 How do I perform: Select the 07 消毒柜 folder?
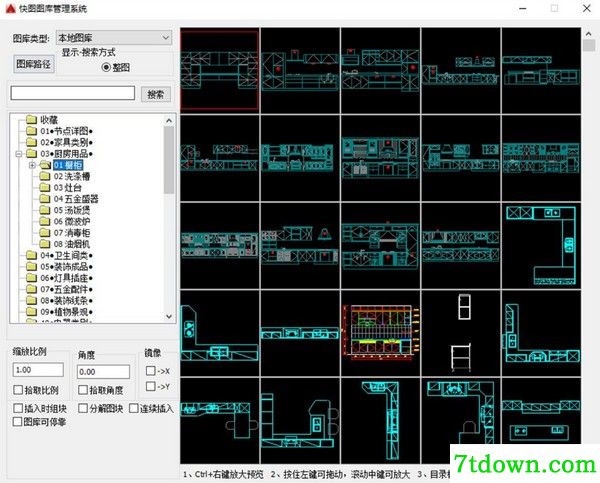[x=72, y=233]
